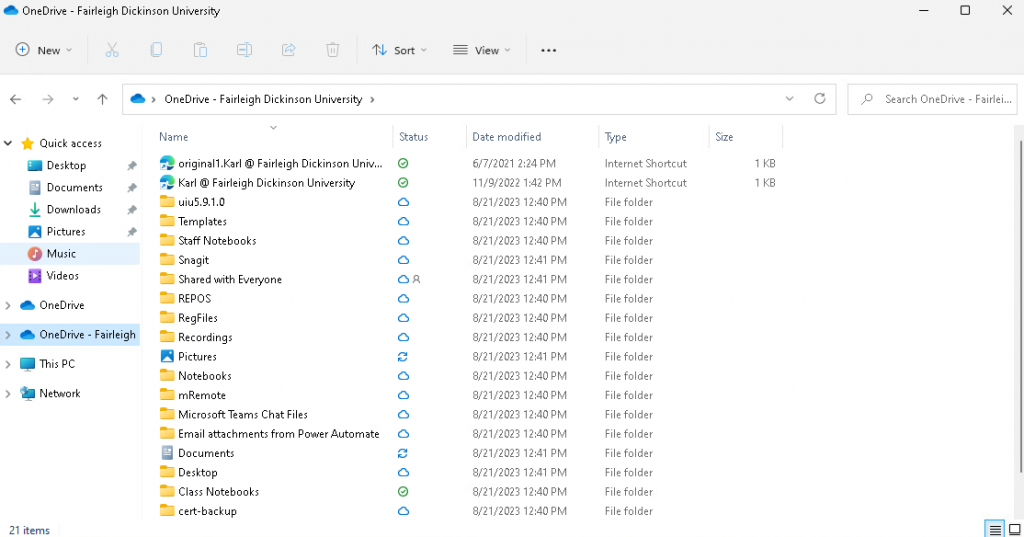
Task: Go up one folder level arrow
Action: click(103, 99)
